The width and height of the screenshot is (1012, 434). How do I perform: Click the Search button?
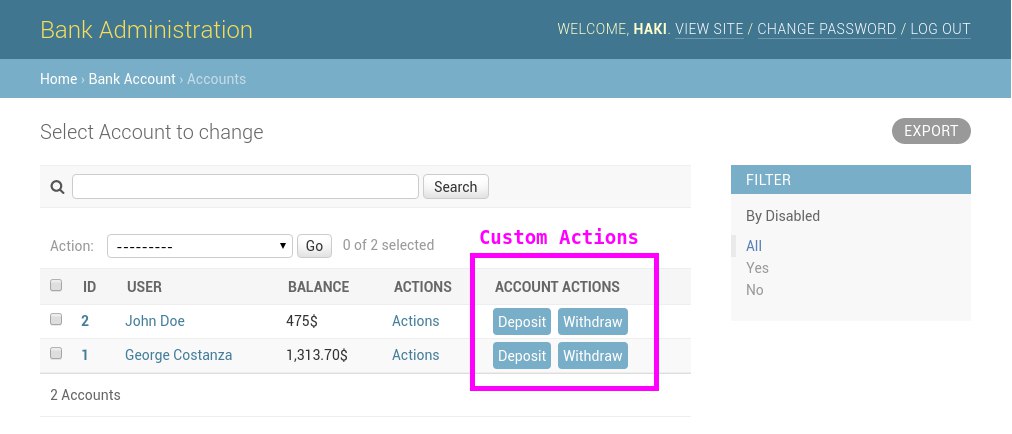tap(456, 187)
